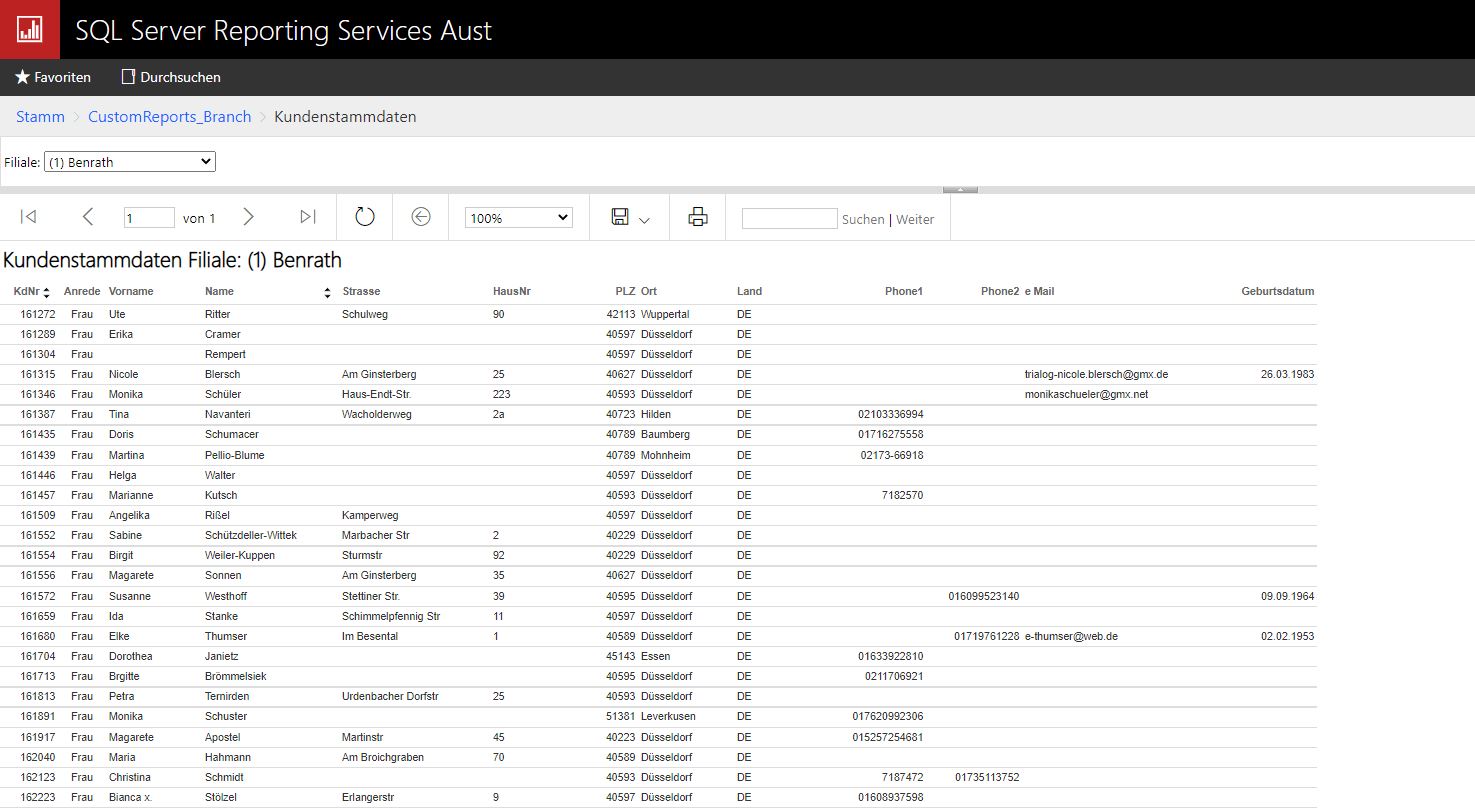Collapse the parameter area with splitter arrow

[x=960, y=189]
